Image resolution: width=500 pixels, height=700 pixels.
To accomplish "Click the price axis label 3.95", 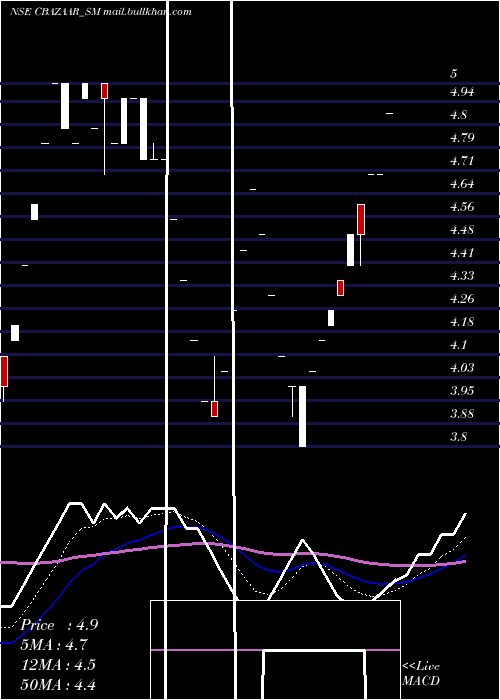I will [462, 391].
